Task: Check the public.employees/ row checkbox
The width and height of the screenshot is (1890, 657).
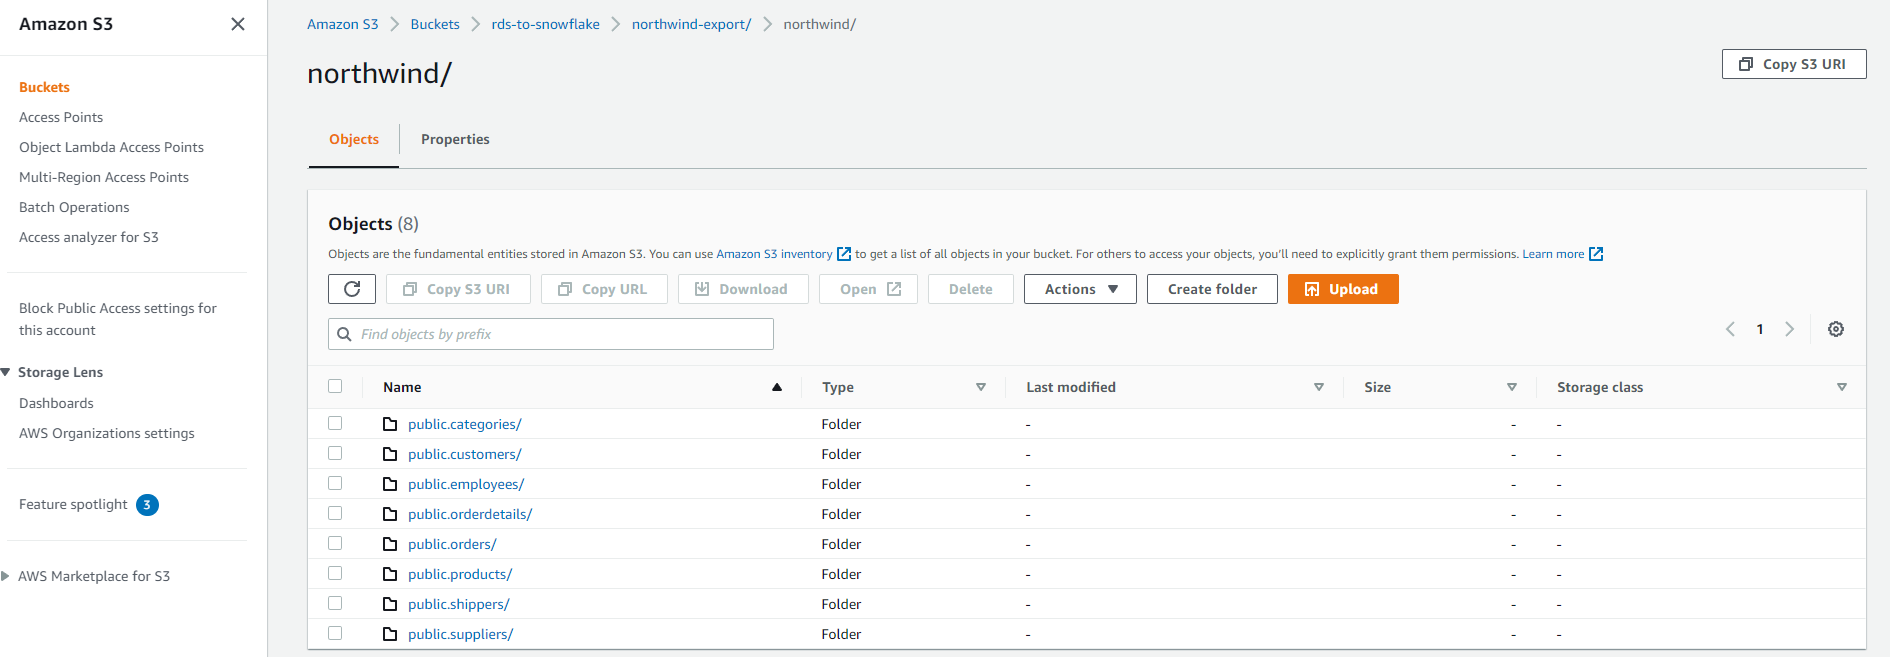Action: click(x=335, y=483)
